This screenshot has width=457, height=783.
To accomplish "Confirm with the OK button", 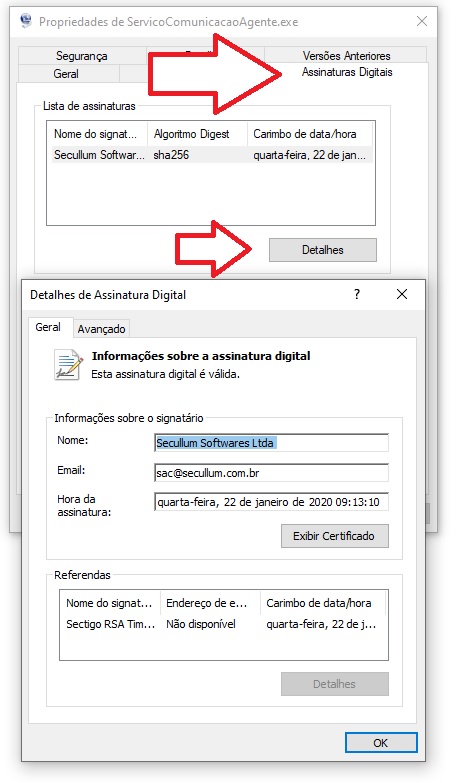I will point(381,743).
